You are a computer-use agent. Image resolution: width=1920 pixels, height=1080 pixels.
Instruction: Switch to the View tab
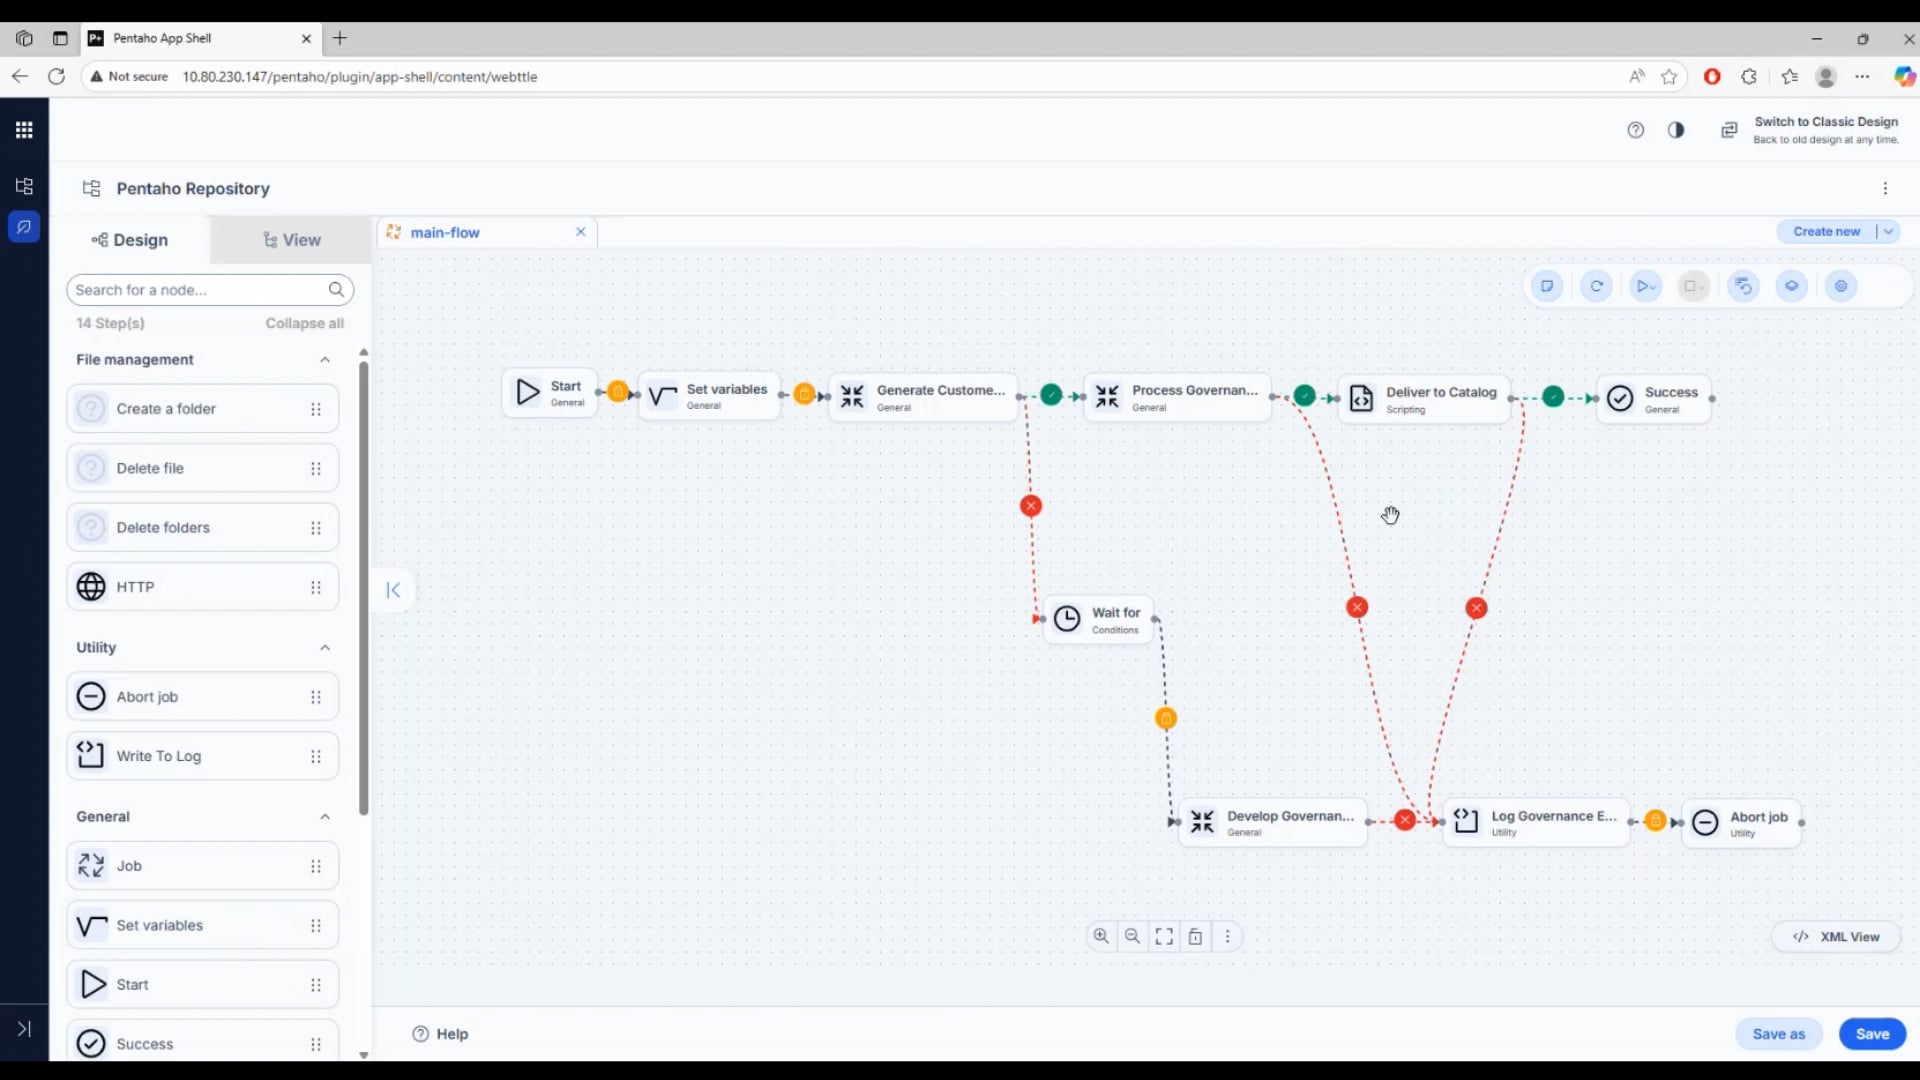(x=291, y=240)
